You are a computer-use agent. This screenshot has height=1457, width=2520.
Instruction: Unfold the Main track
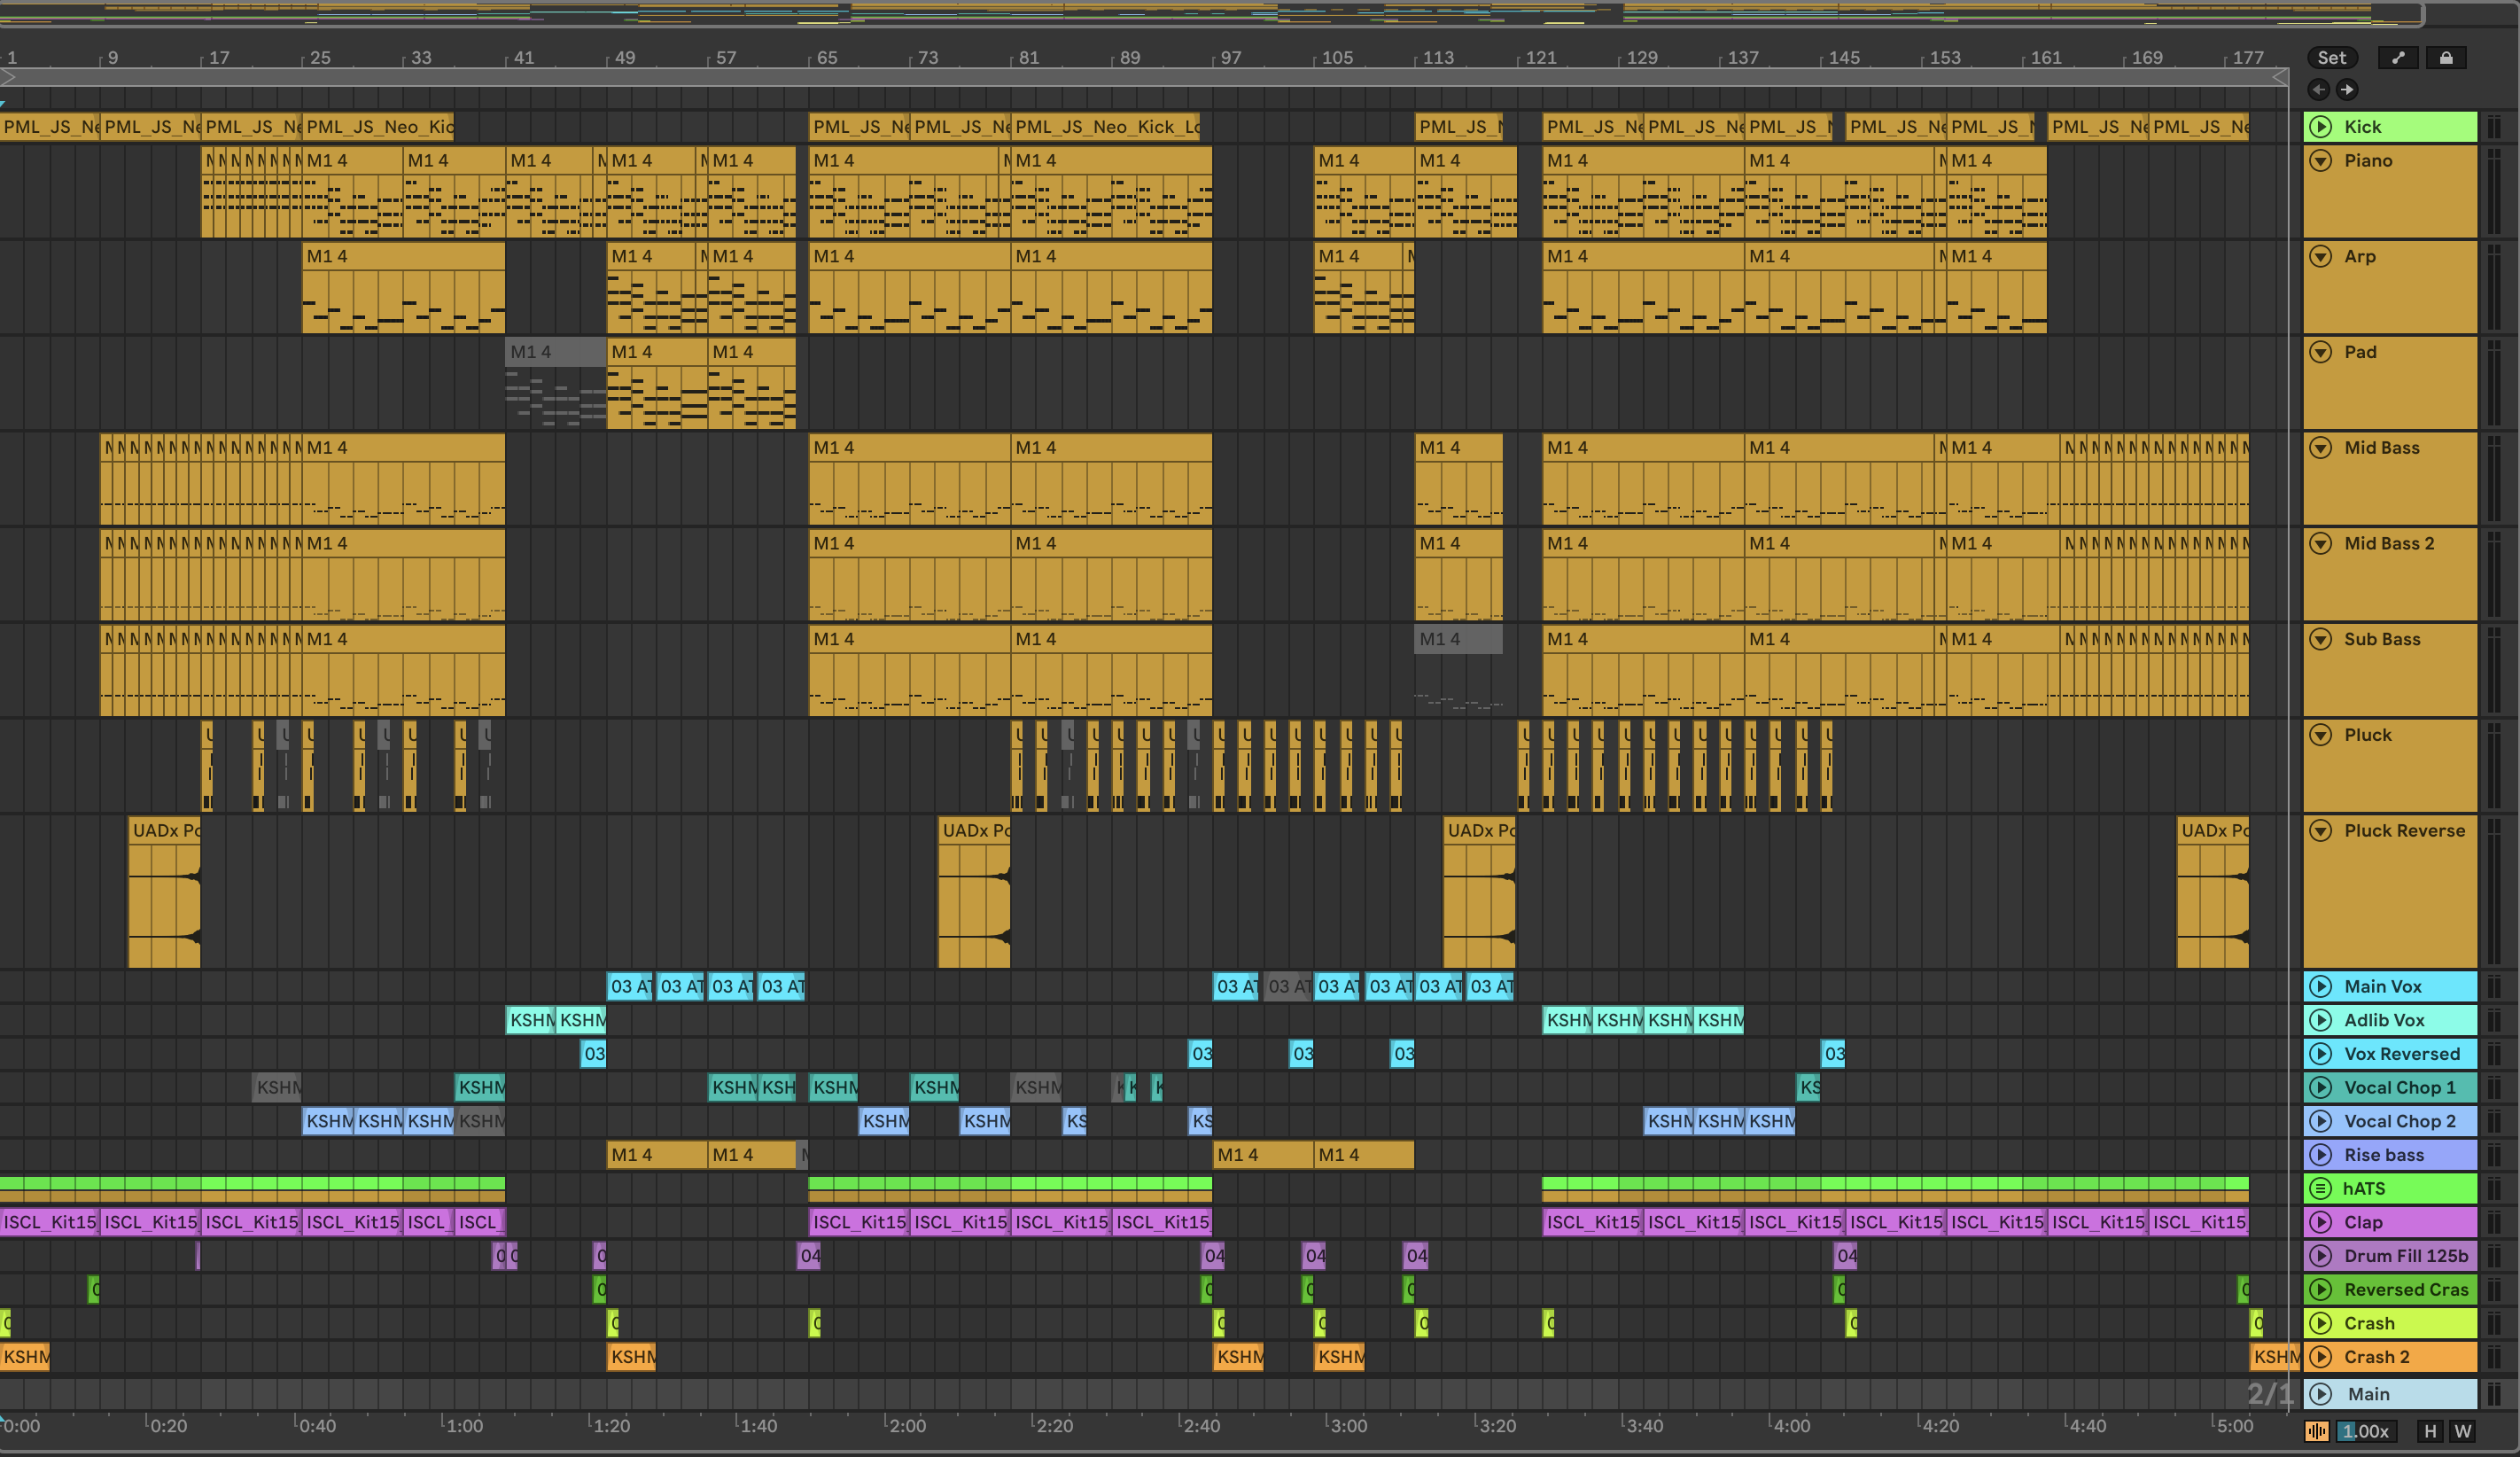click(2321, 1394)
